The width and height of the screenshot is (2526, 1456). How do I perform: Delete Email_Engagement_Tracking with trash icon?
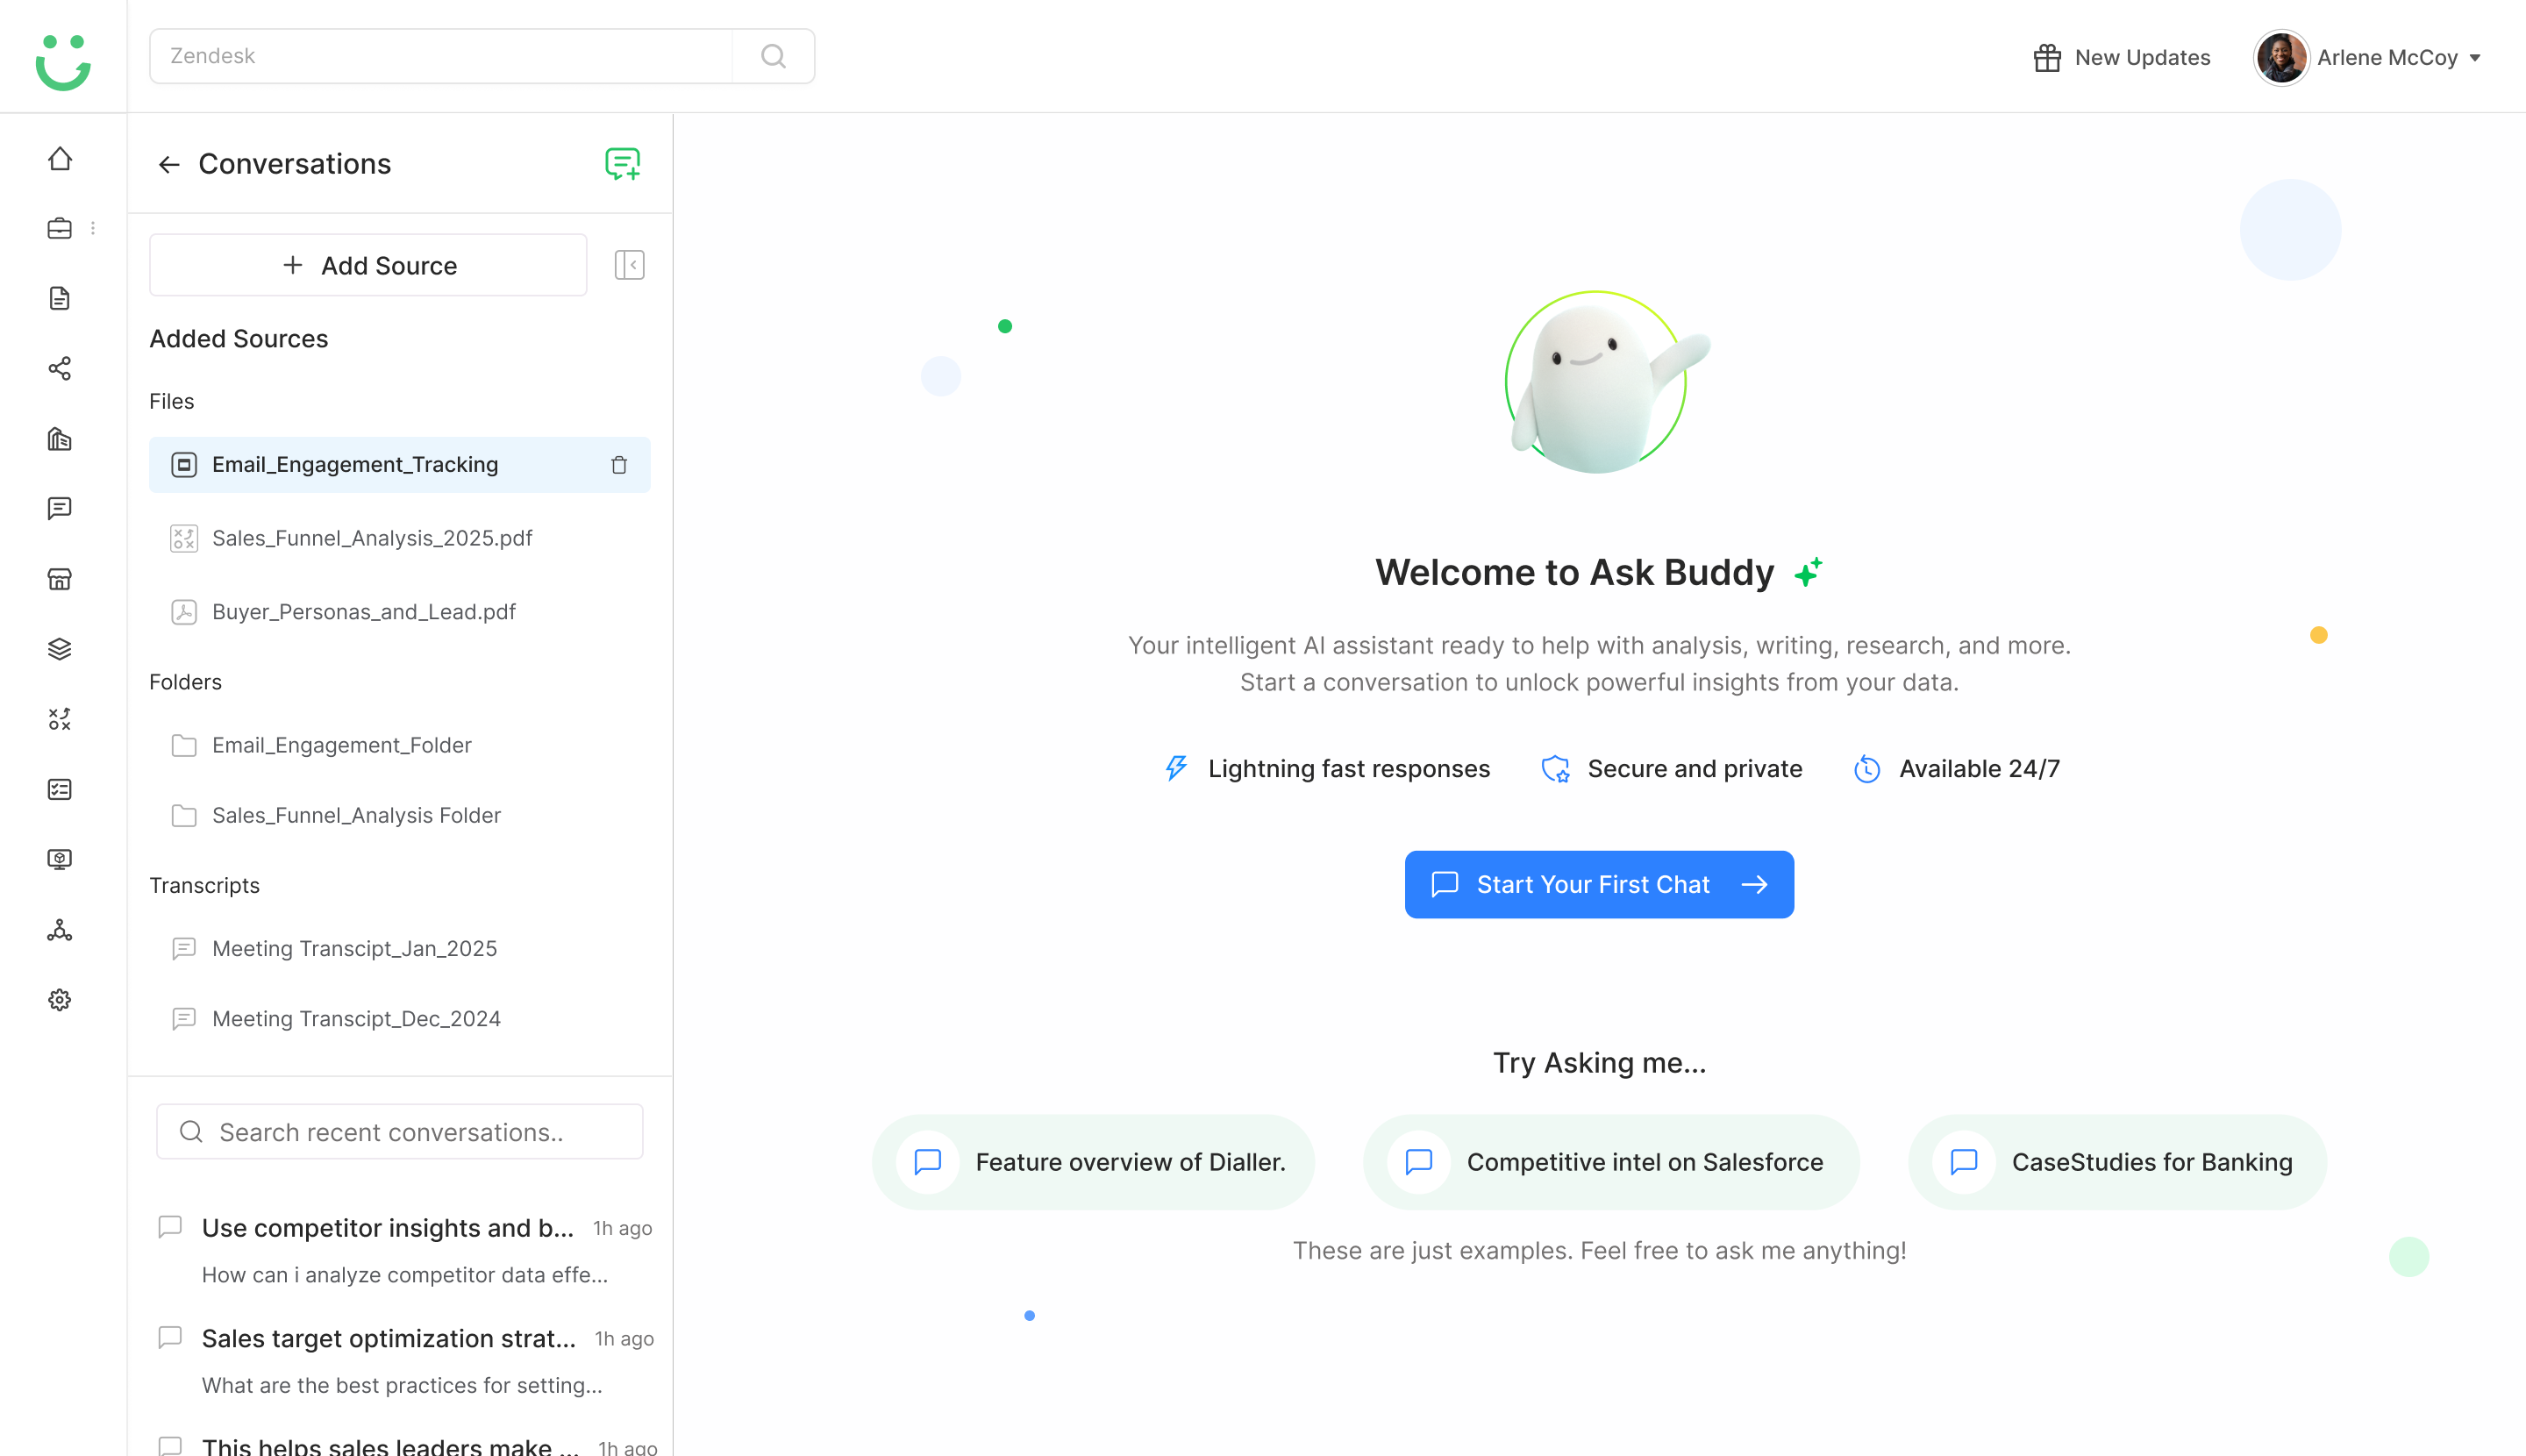coord(619,465)
